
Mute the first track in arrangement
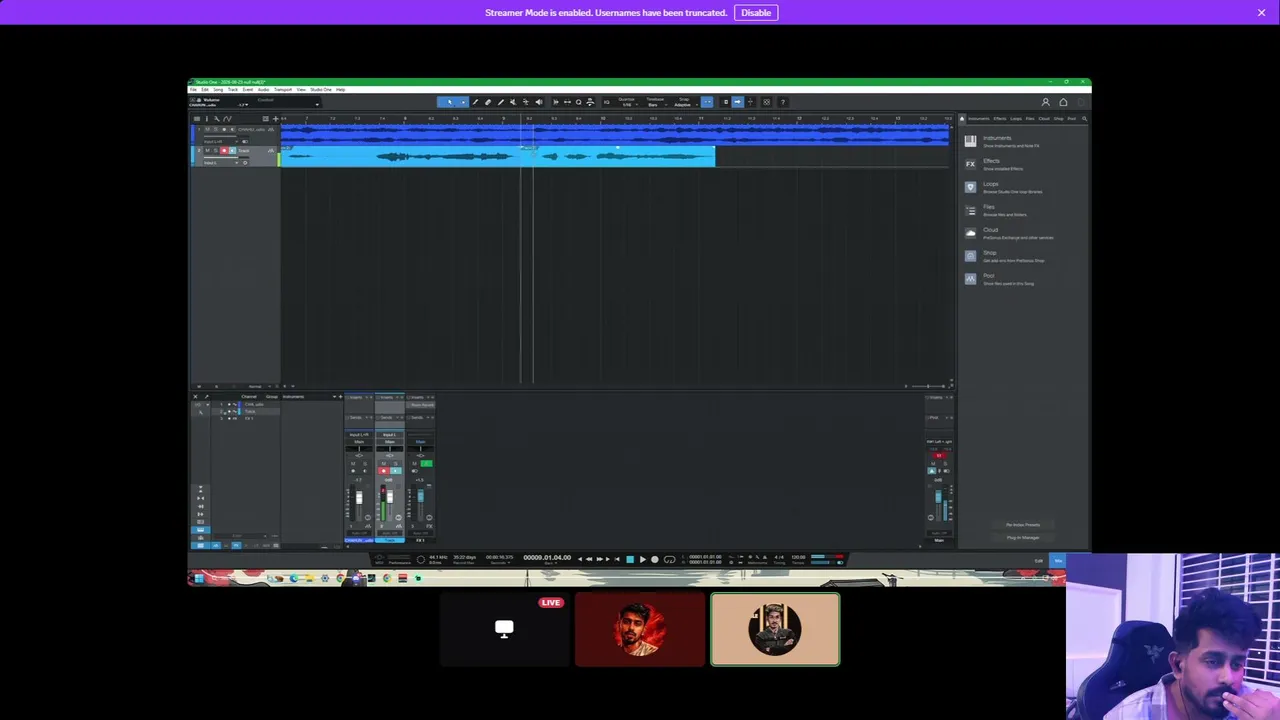point(207,129)
